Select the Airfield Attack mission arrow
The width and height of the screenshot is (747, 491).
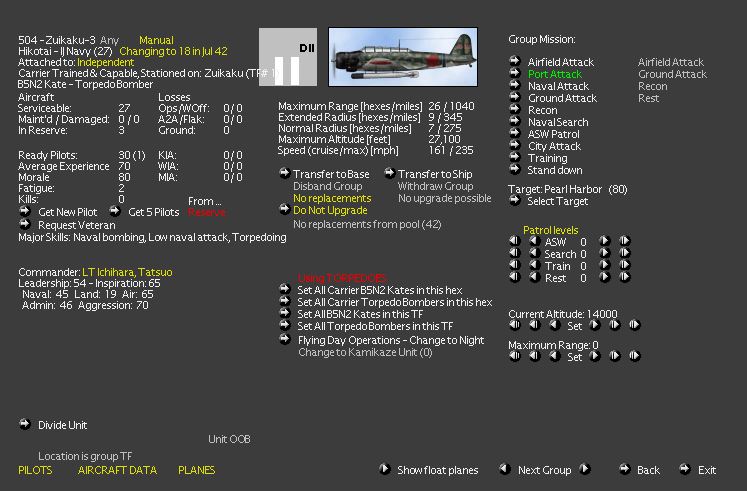515,61
